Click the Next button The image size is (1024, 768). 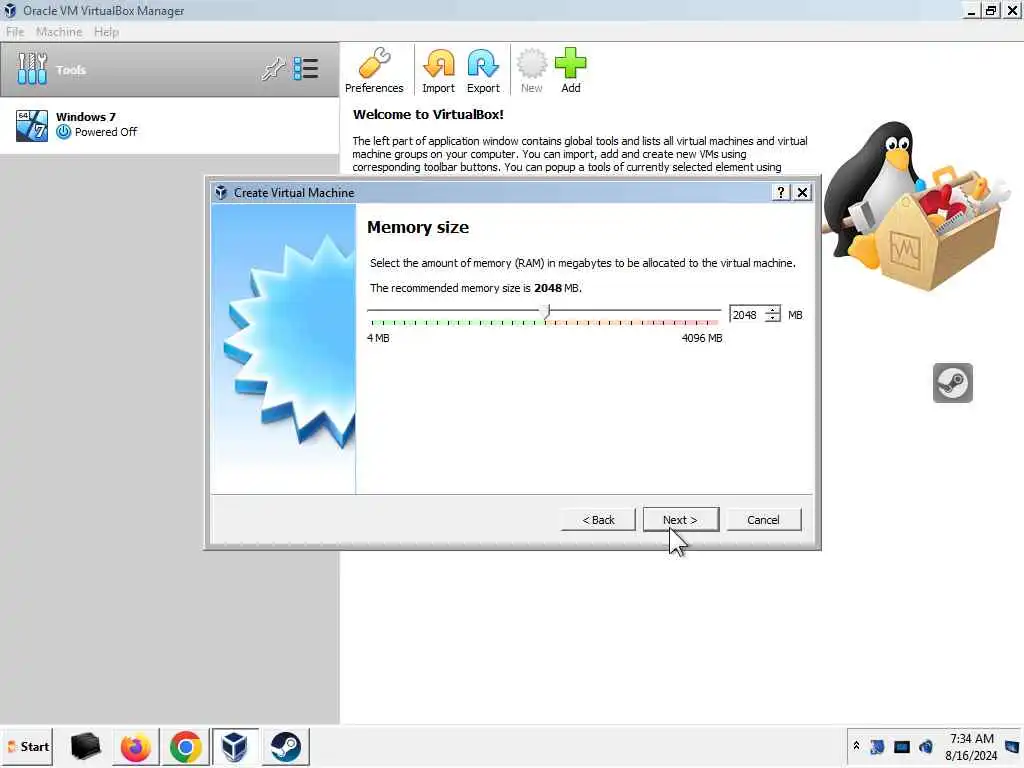click(680, 520)
